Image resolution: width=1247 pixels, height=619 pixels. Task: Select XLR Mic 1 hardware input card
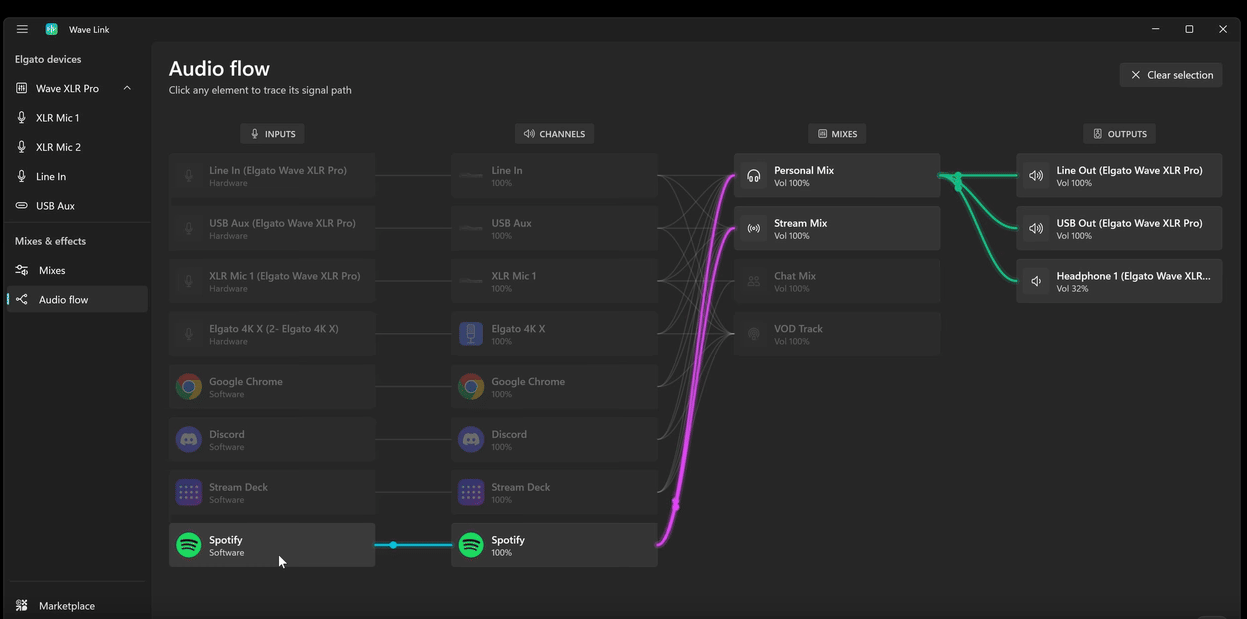[x=272, y=281]
